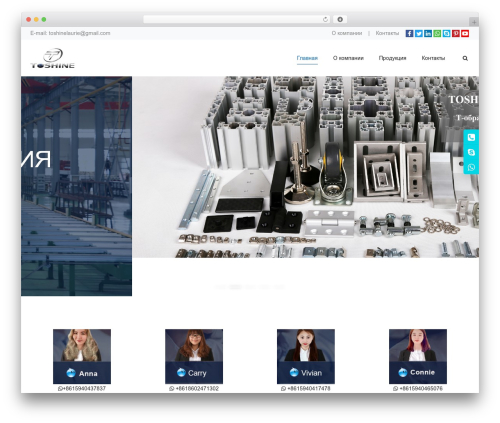Viewport: 500px width, 423px height.
Task: Open the Twitter social icon
Action: (419, 33)
